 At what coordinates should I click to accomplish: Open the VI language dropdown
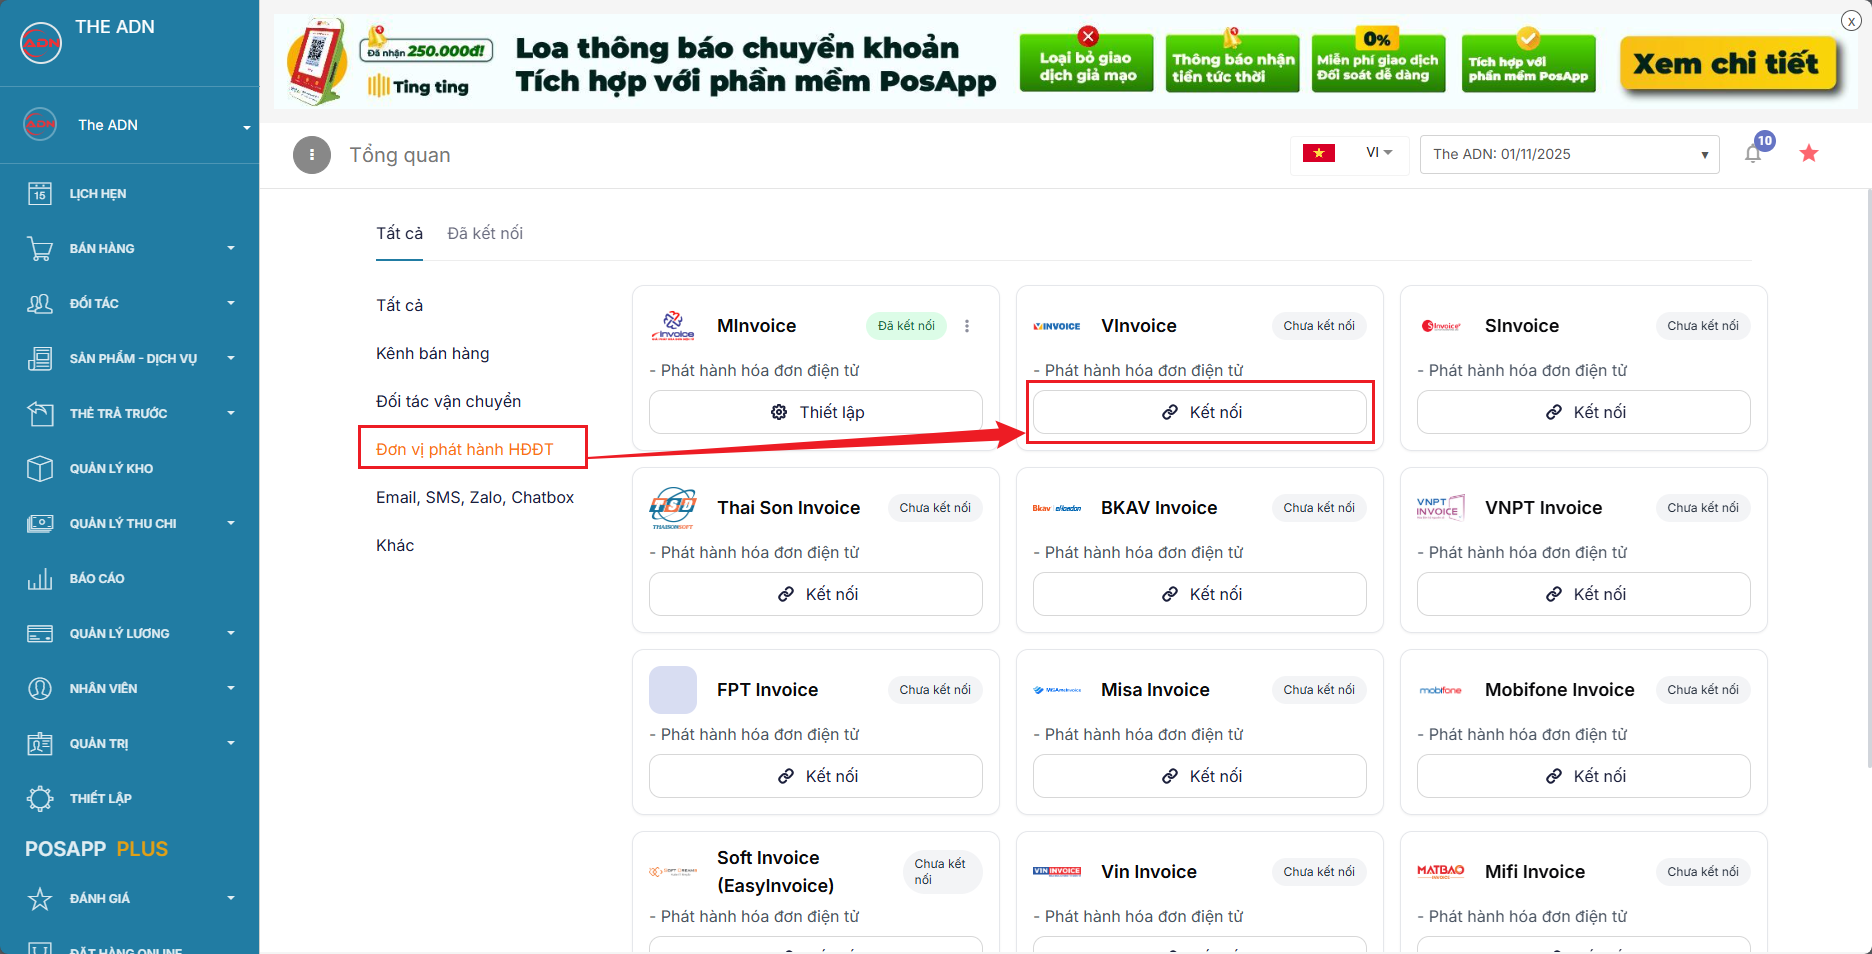pyautogui.click(x=1380, y=153)
